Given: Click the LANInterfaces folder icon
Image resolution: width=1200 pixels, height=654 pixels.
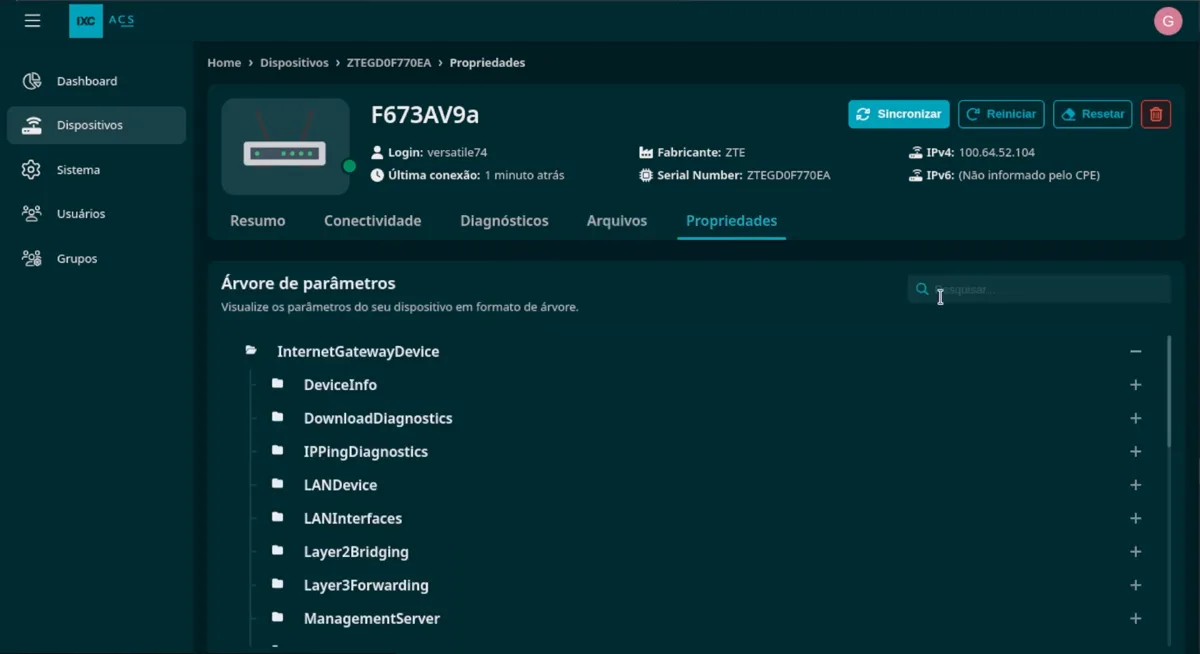Looking at the screenshot, I should pos(278,517).
